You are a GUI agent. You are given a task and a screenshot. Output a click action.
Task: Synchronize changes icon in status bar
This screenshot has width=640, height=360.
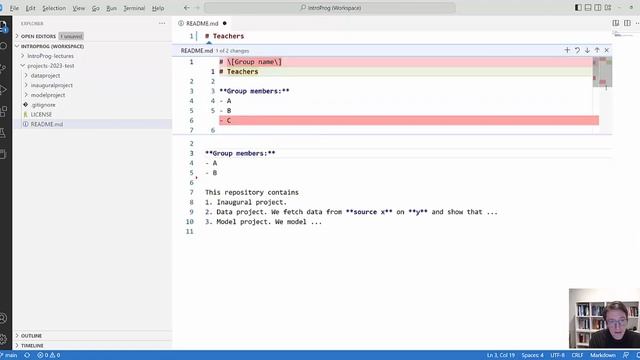point(27,355)
